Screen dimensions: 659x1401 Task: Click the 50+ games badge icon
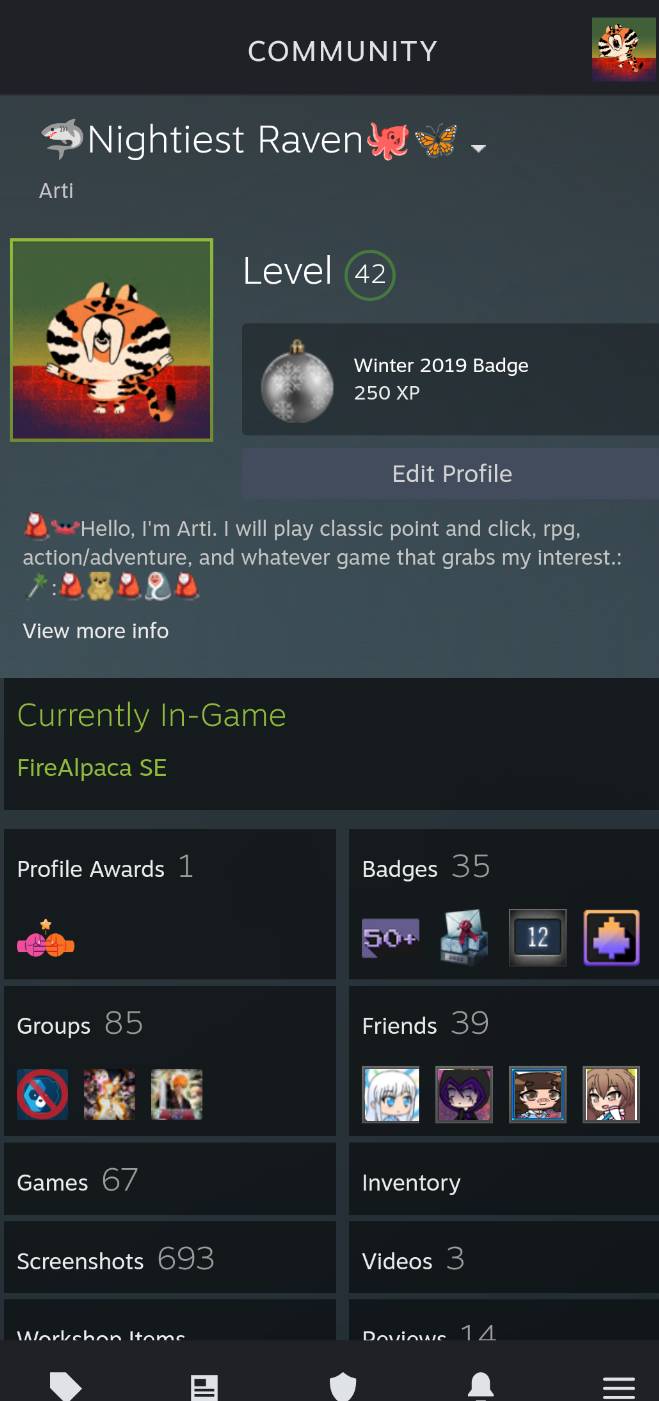(x=390, y=938)
